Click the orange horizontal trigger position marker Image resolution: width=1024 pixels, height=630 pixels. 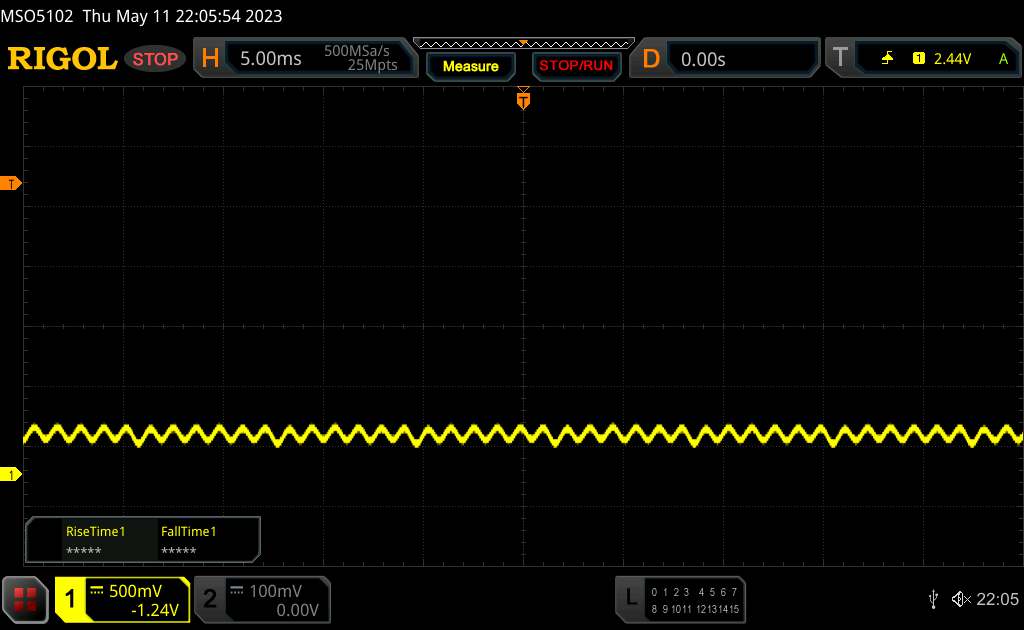[x=523, y=99]
